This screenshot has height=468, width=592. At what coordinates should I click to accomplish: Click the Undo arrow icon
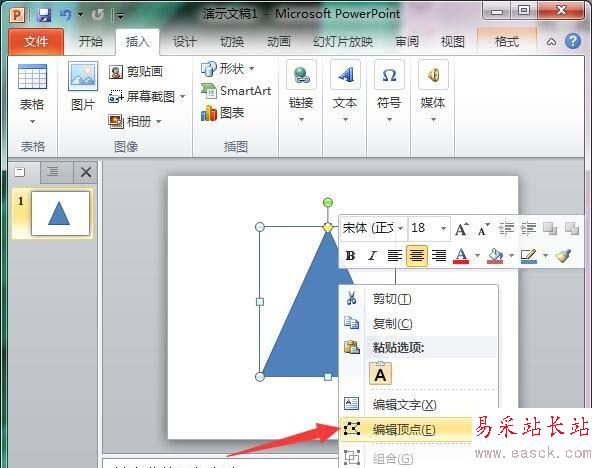[66, 15]
